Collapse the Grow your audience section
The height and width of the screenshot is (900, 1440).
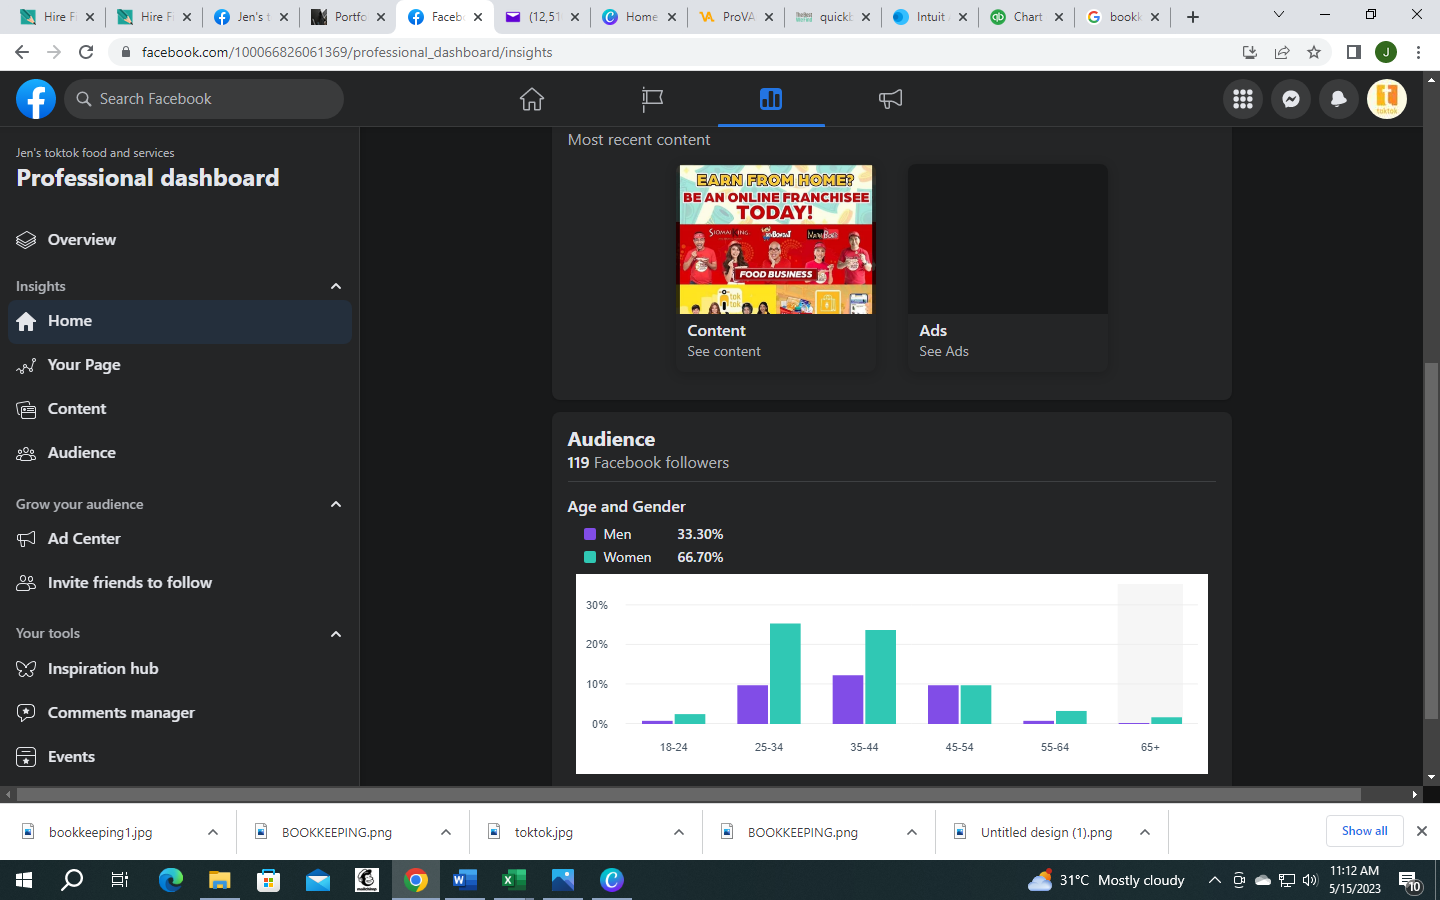[336, 504]
